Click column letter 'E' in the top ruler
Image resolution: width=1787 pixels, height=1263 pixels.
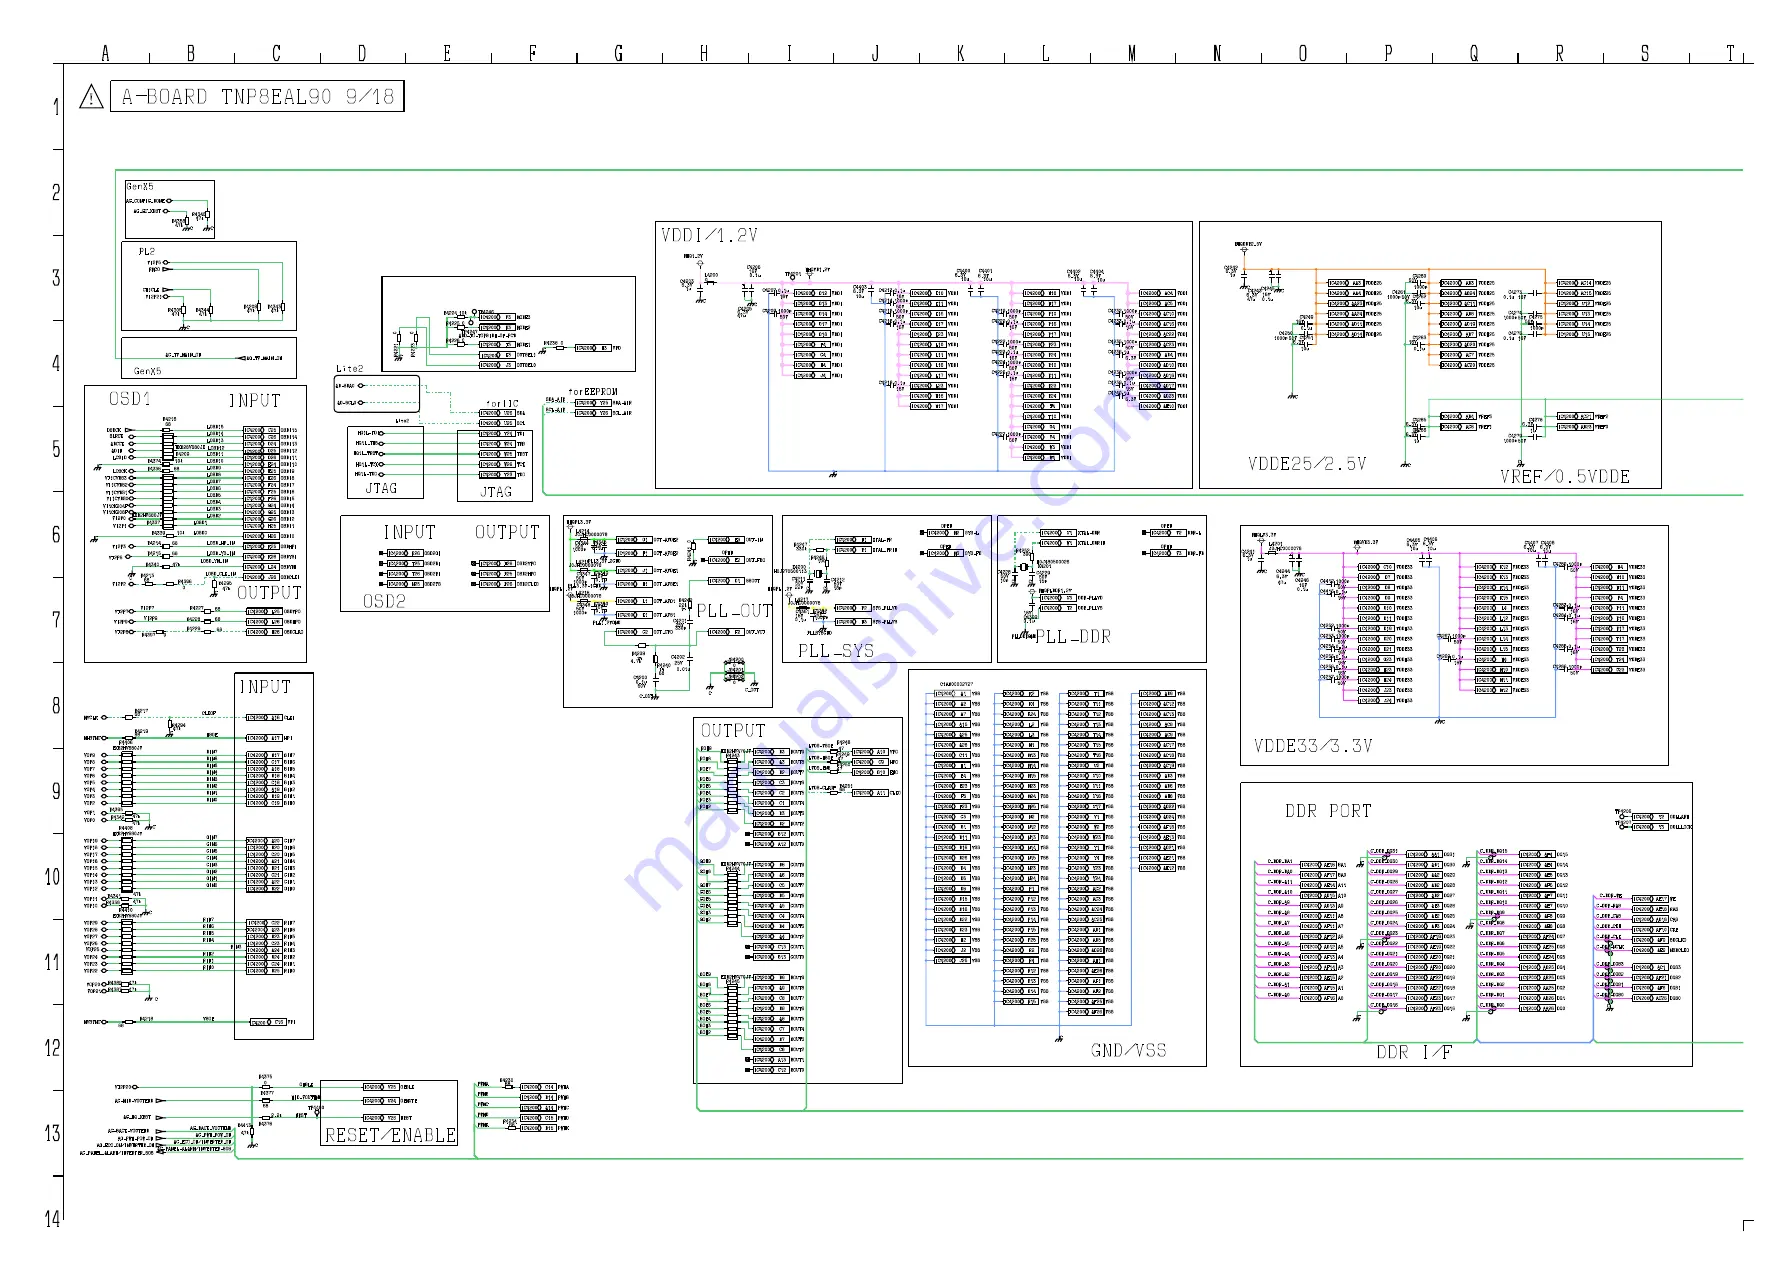(x=447, y=54)
